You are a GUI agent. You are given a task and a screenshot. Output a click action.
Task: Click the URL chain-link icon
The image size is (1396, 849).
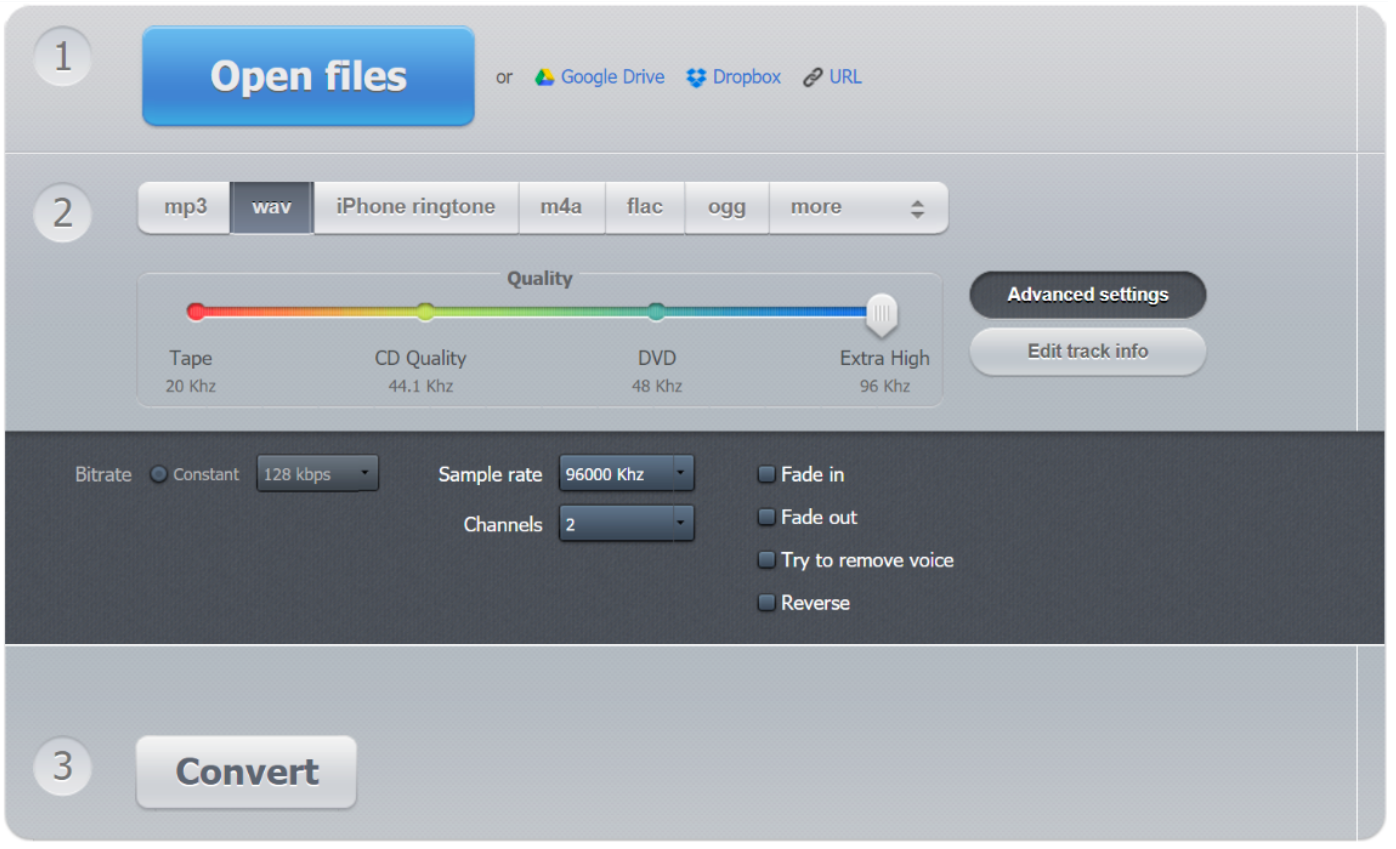click(813, 77)
